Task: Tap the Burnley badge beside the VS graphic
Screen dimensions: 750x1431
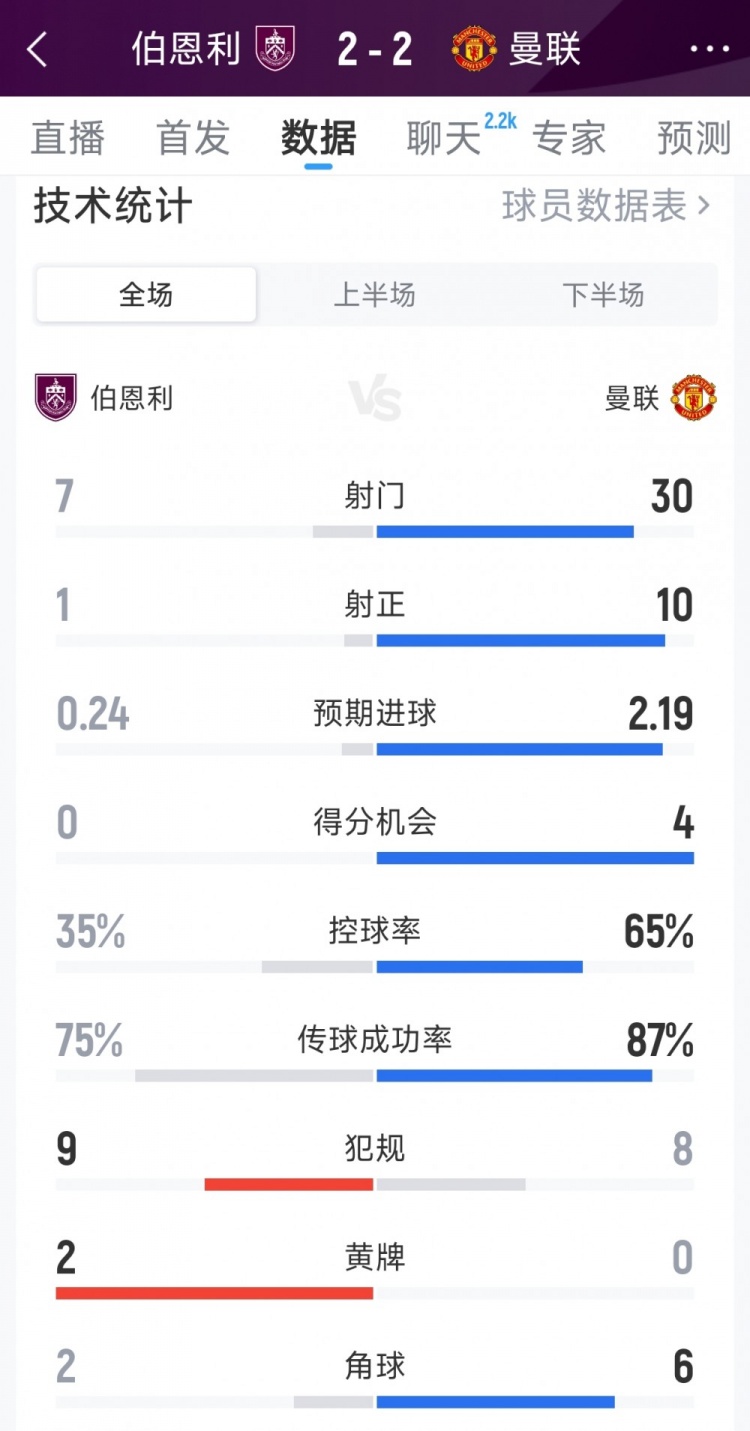Action: tap(56, 399)
